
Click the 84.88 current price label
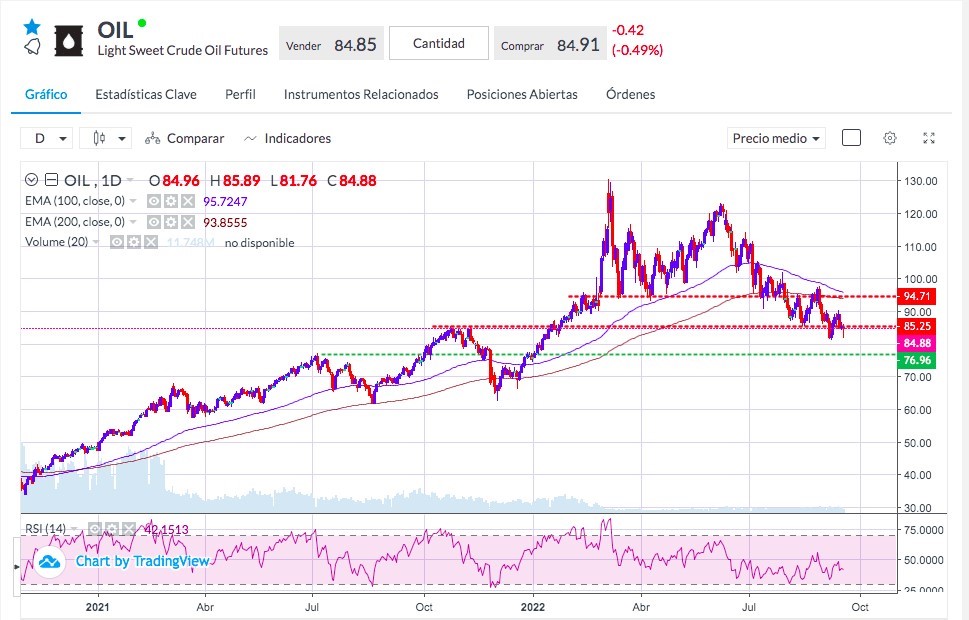pyautogui.click(x=917, y=343)
